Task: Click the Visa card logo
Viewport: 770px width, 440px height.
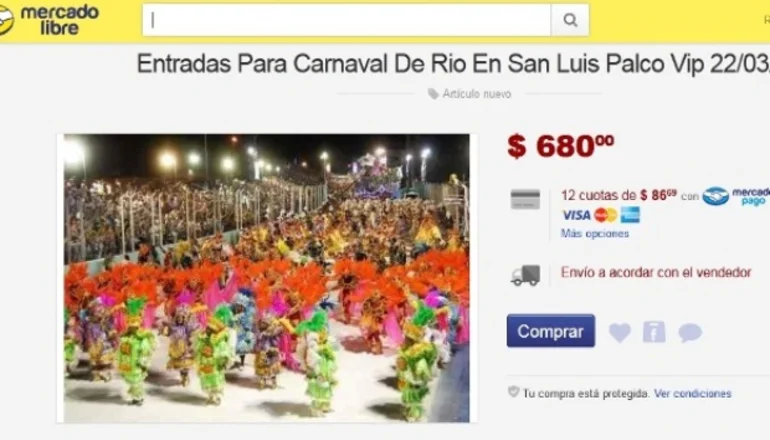Action: [577, 215]
